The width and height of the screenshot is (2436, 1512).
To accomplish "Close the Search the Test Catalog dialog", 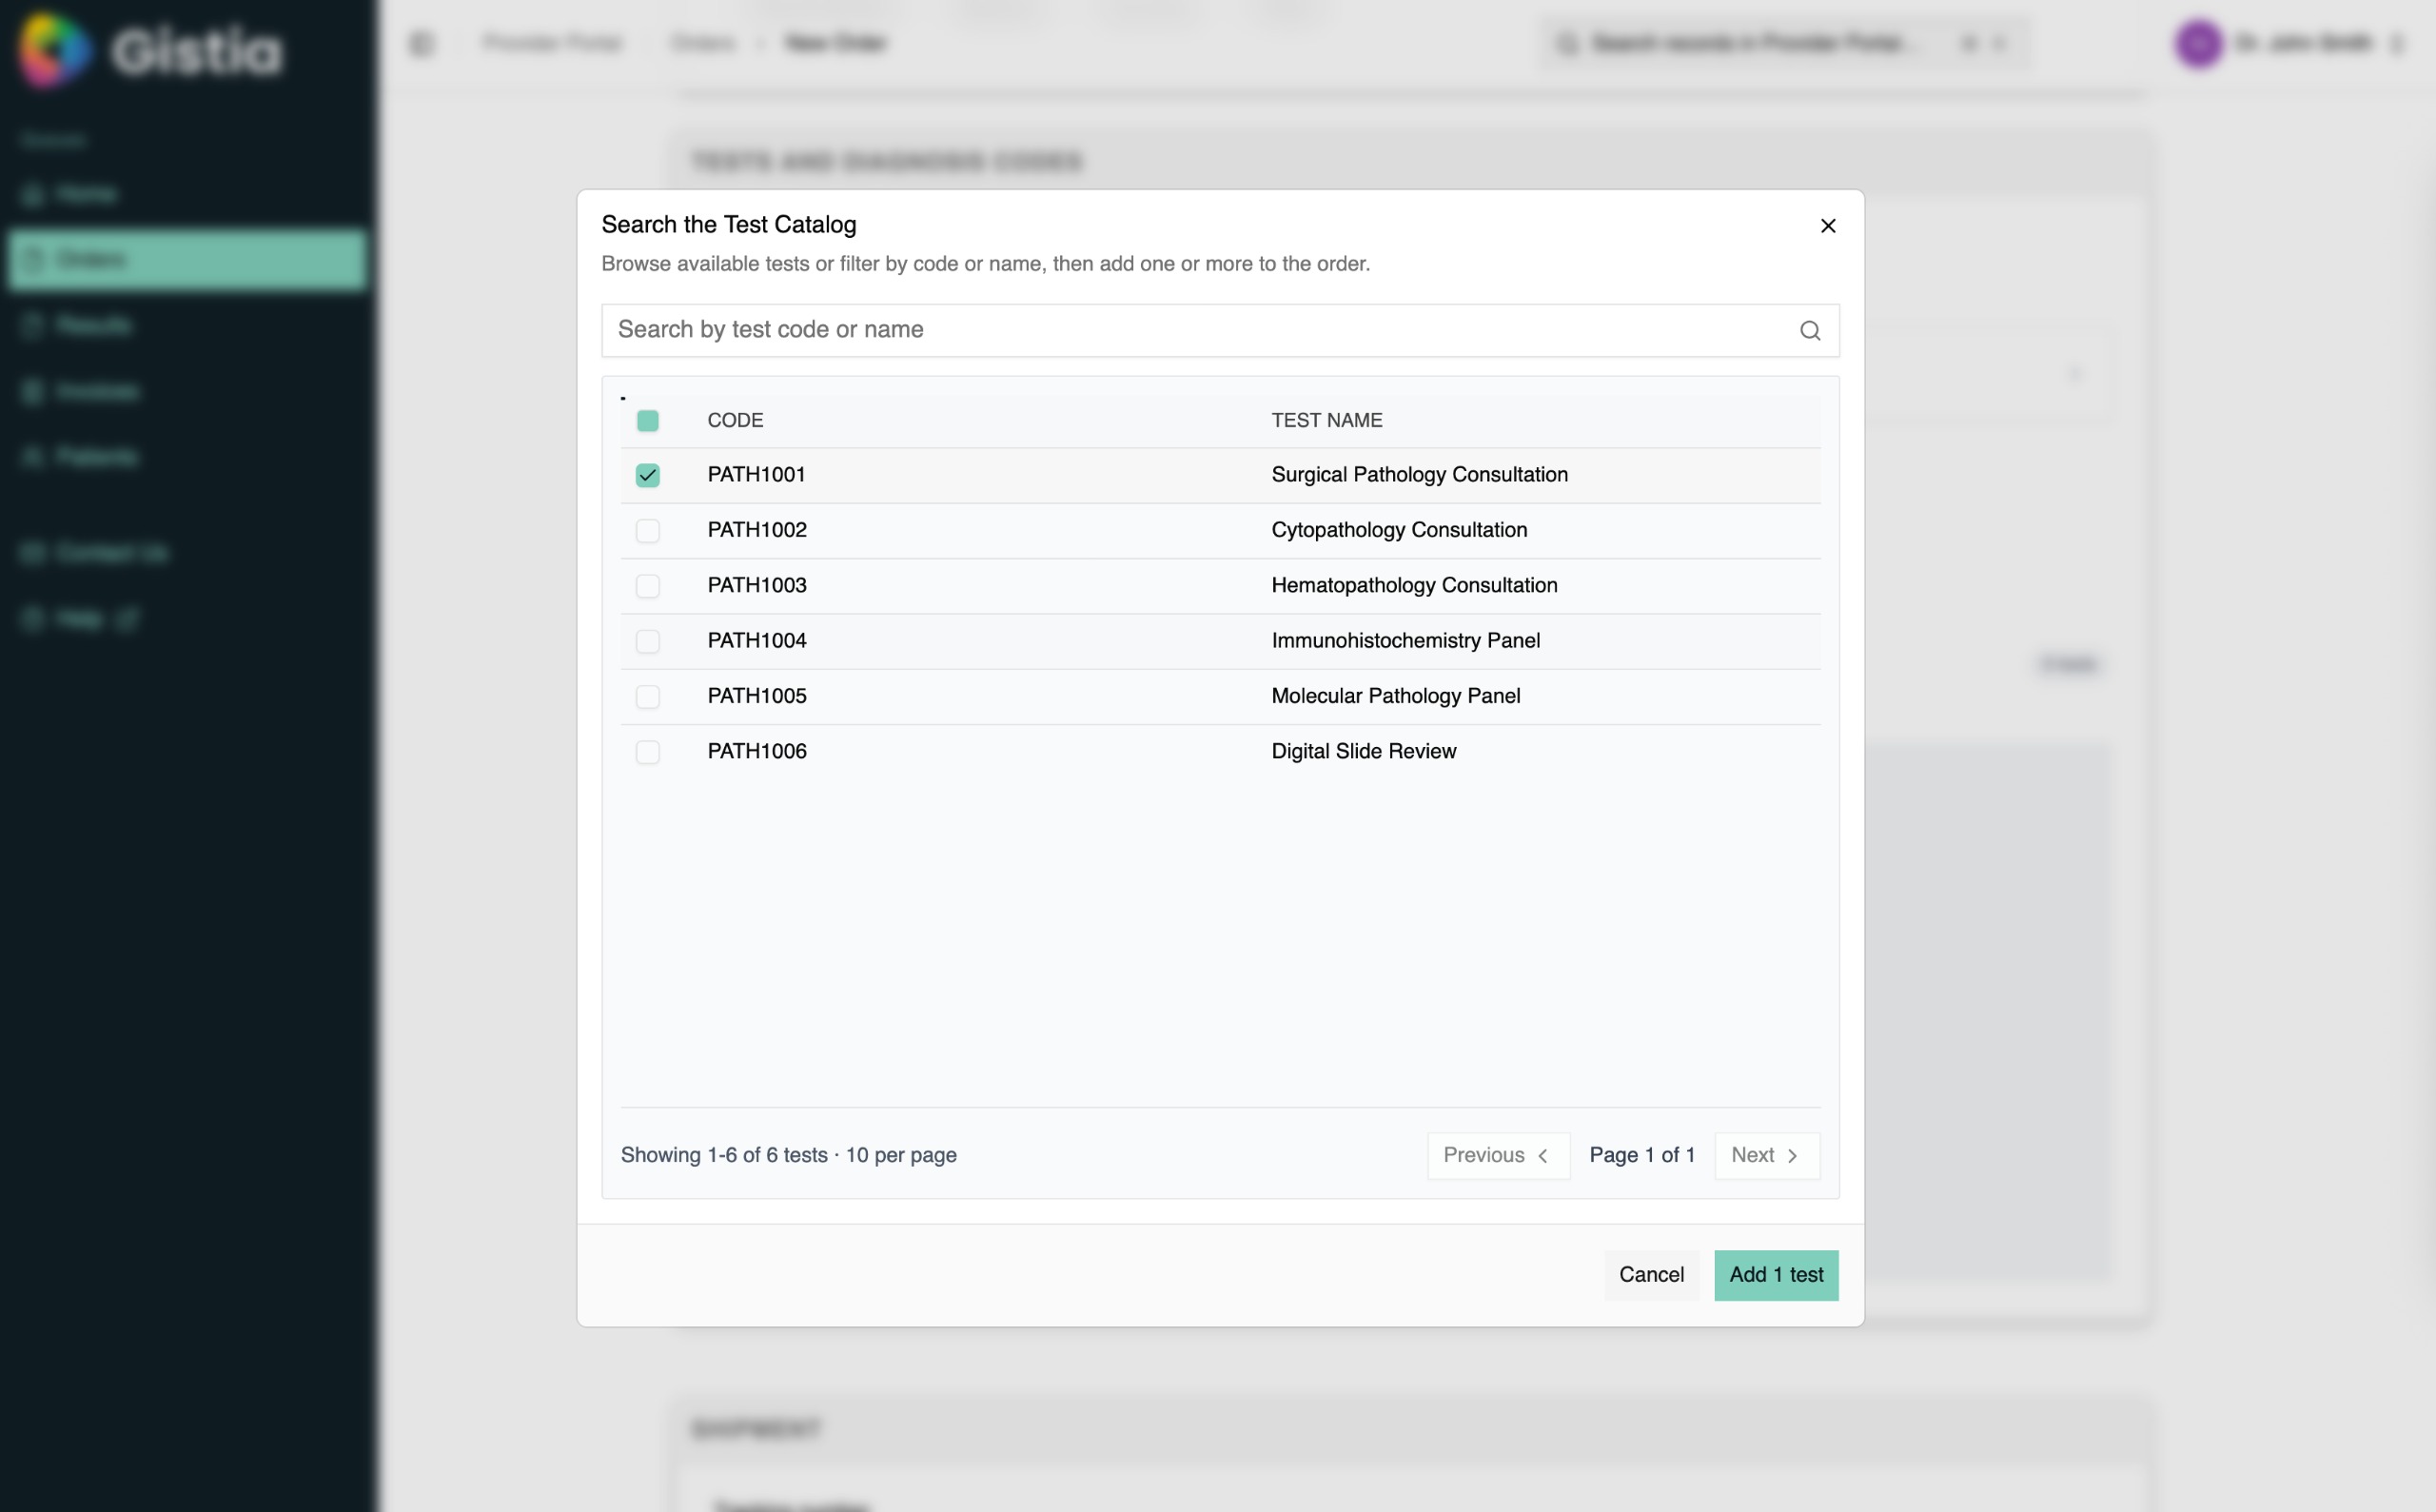I will [1828, 226].
